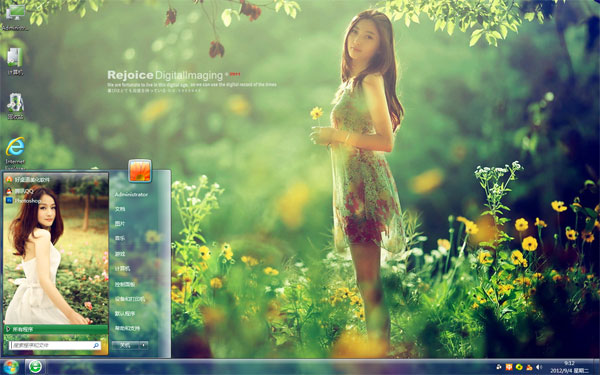Expand 所有程序 (All Programs) list

[x=56, y=329]
